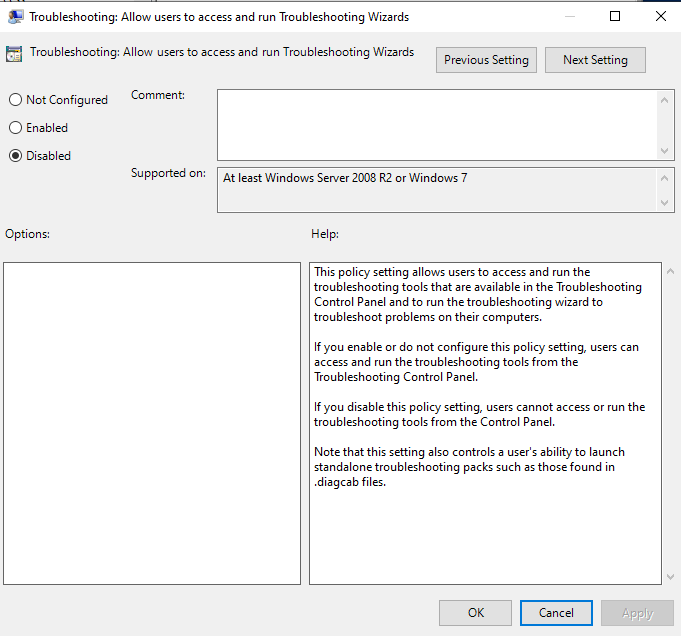Maximize the policy dialog window

pyautogui.click(x=615, y=17)
